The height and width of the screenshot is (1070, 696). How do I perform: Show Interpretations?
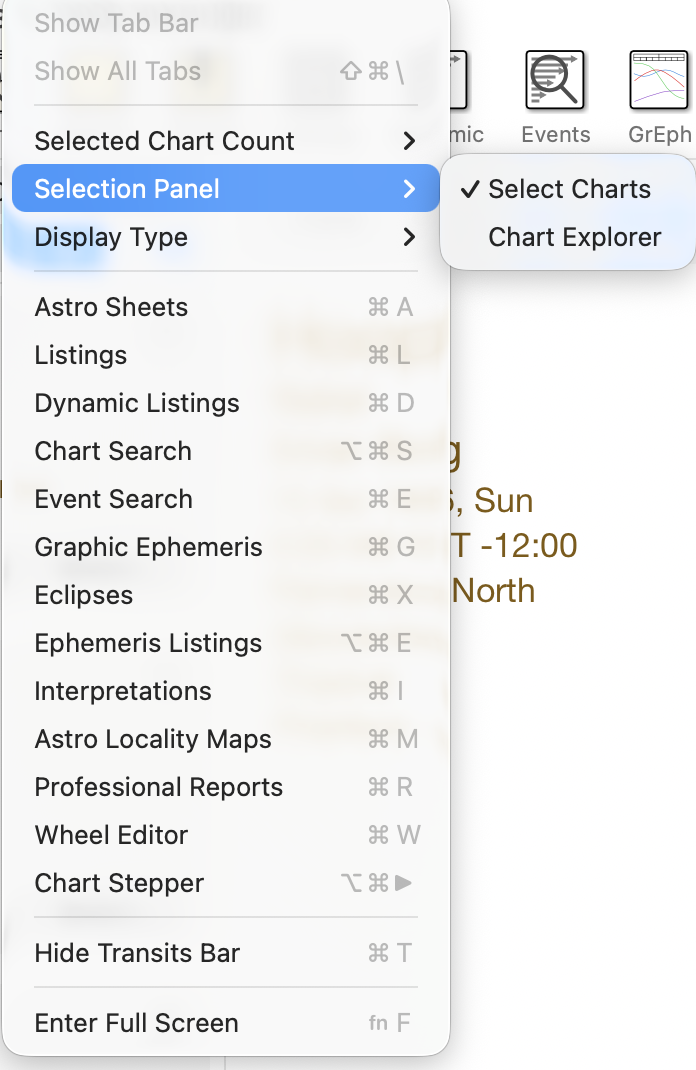coord(123,691)
